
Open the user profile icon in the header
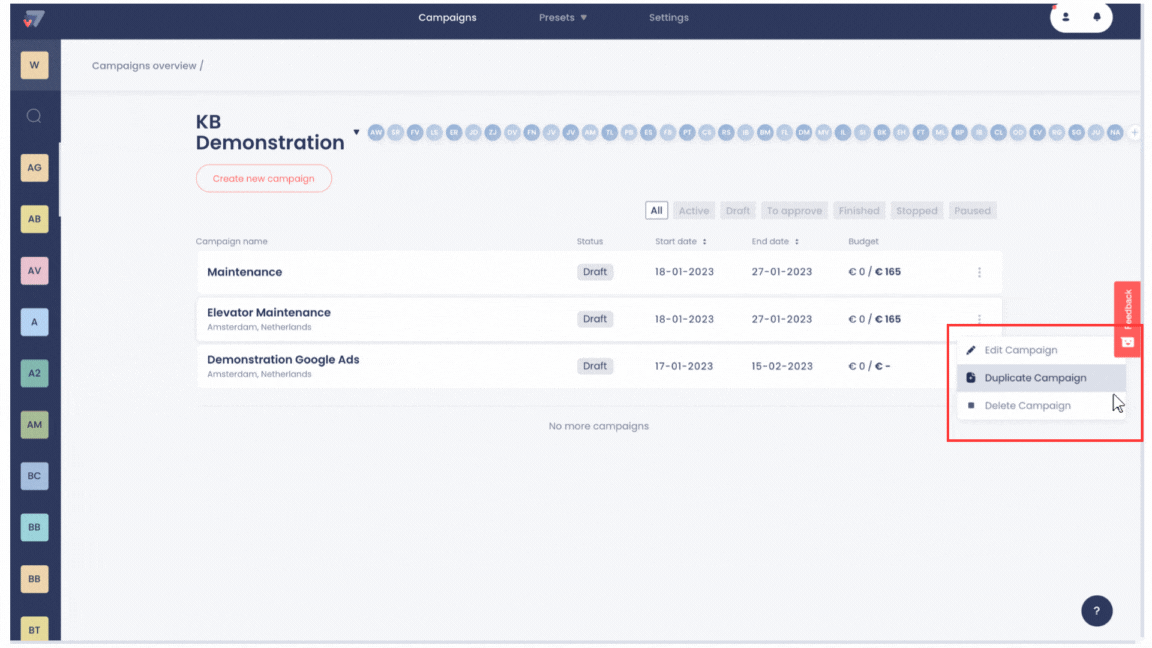point(1065,17)
